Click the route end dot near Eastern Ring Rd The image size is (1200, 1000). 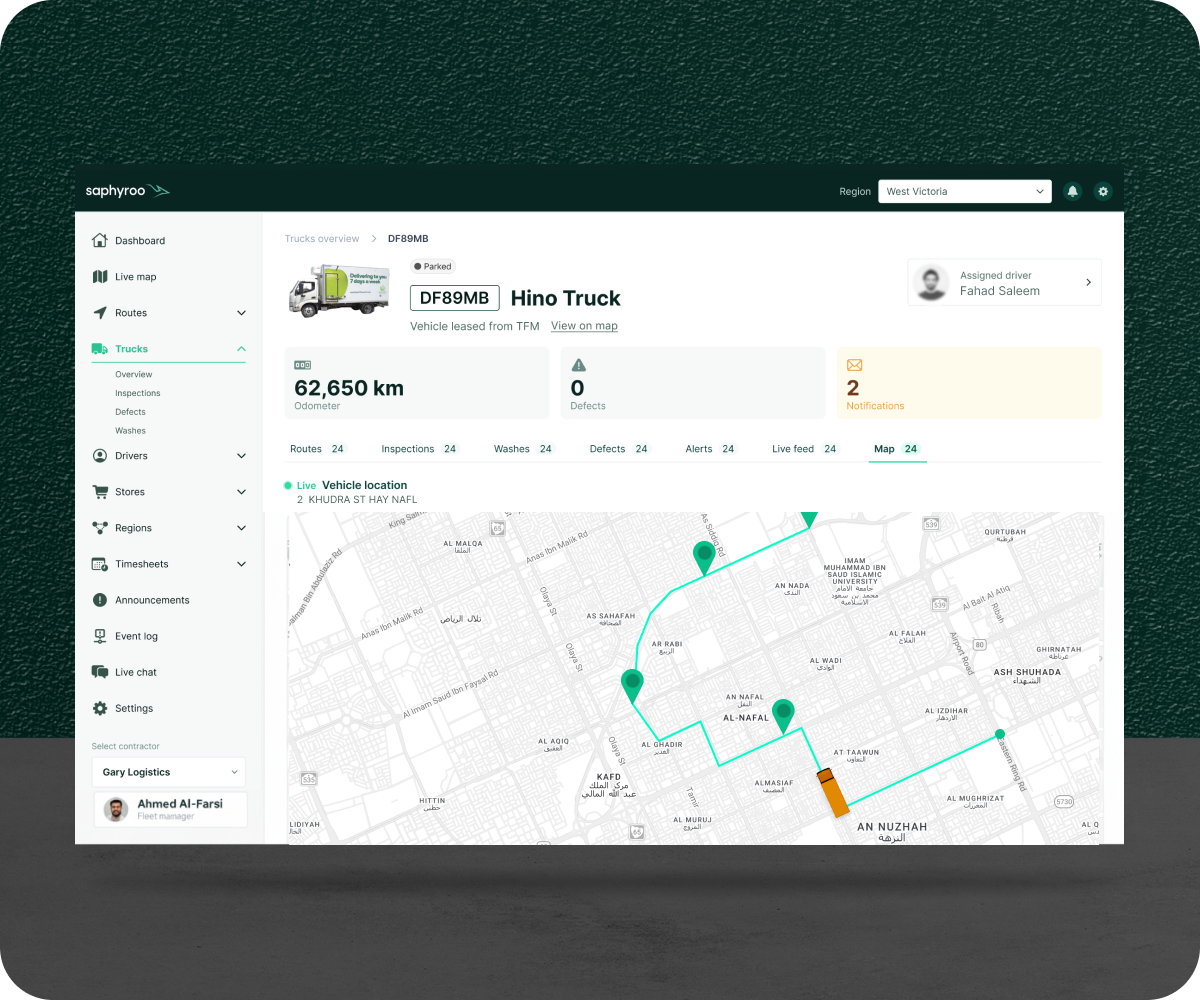[999, 735]
